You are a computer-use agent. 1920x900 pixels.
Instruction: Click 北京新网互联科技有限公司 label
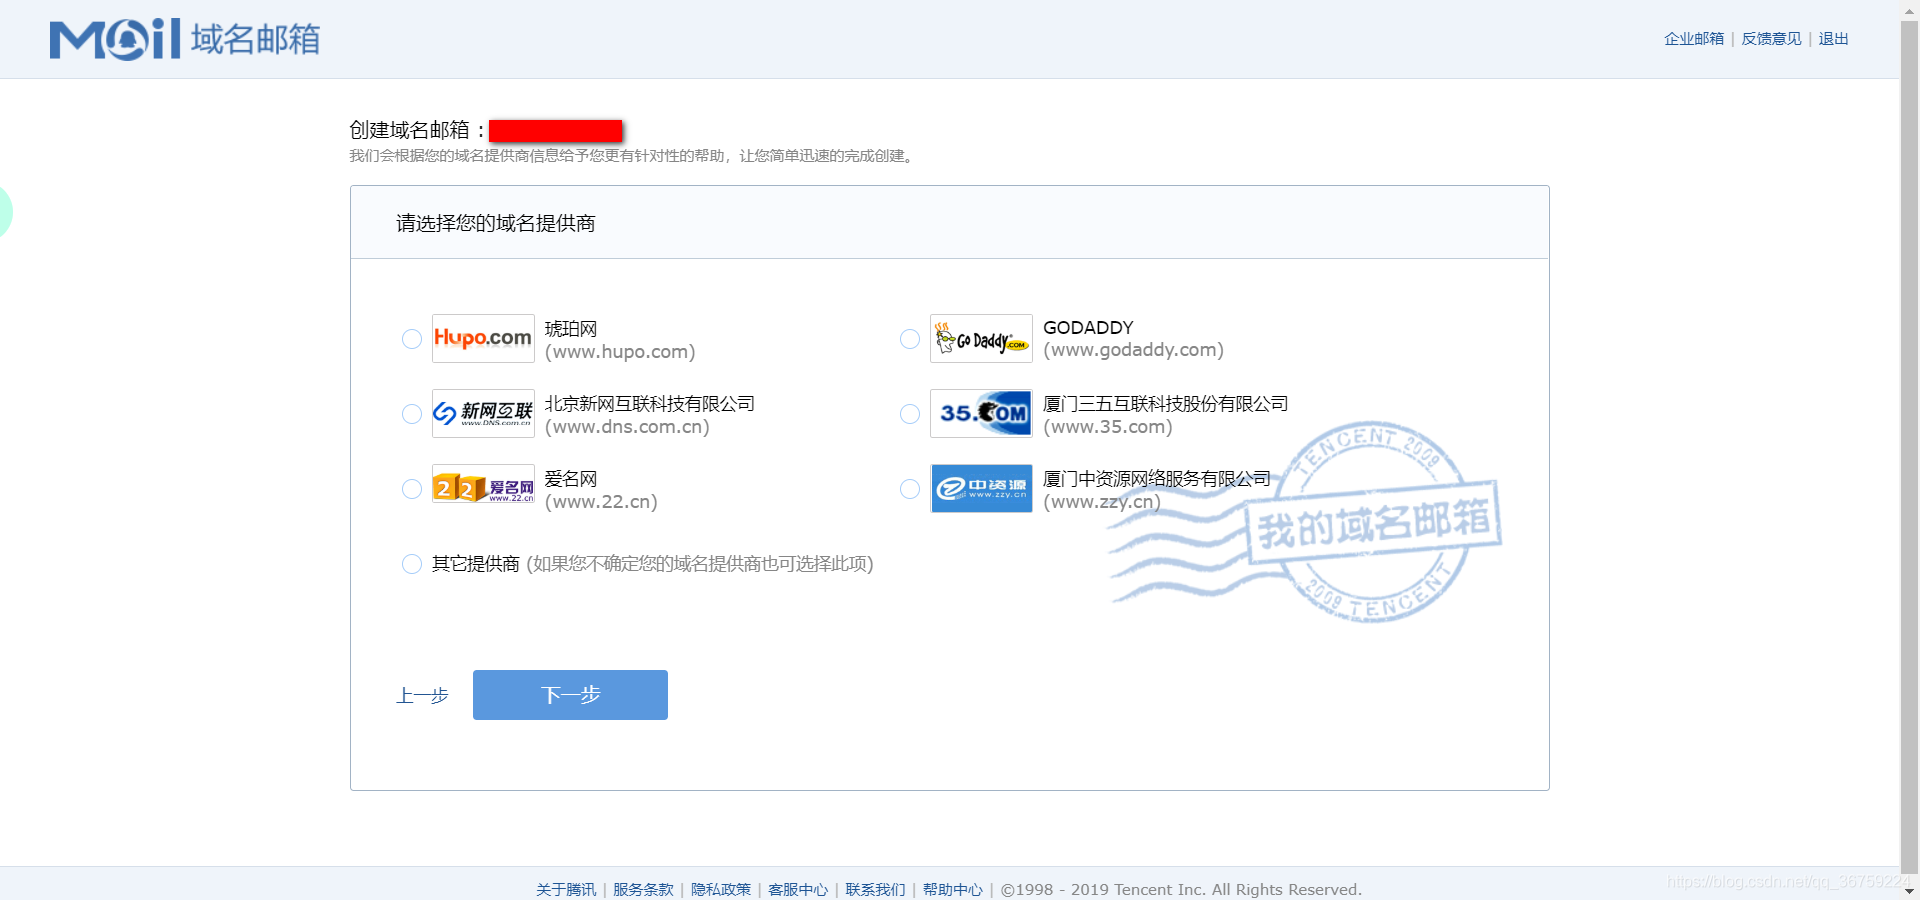tap(650, 404)
